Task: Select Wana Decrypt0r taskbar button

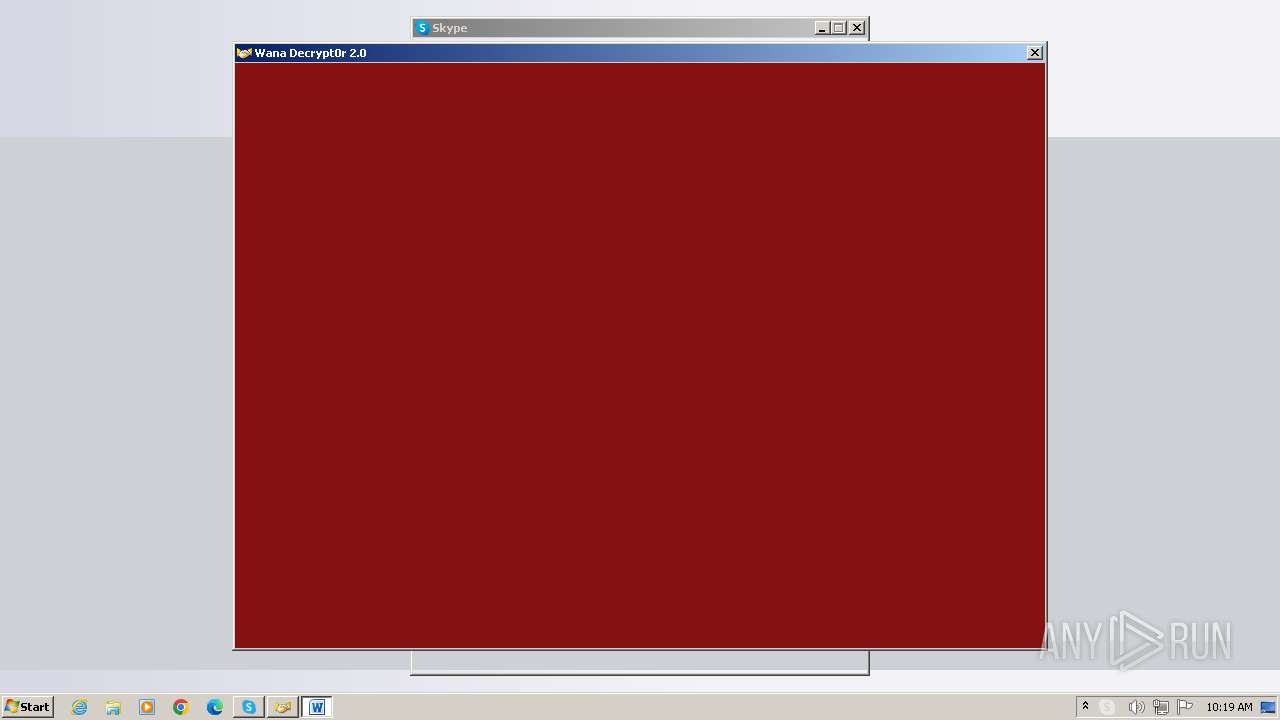Action: click(x=283, y=707)
